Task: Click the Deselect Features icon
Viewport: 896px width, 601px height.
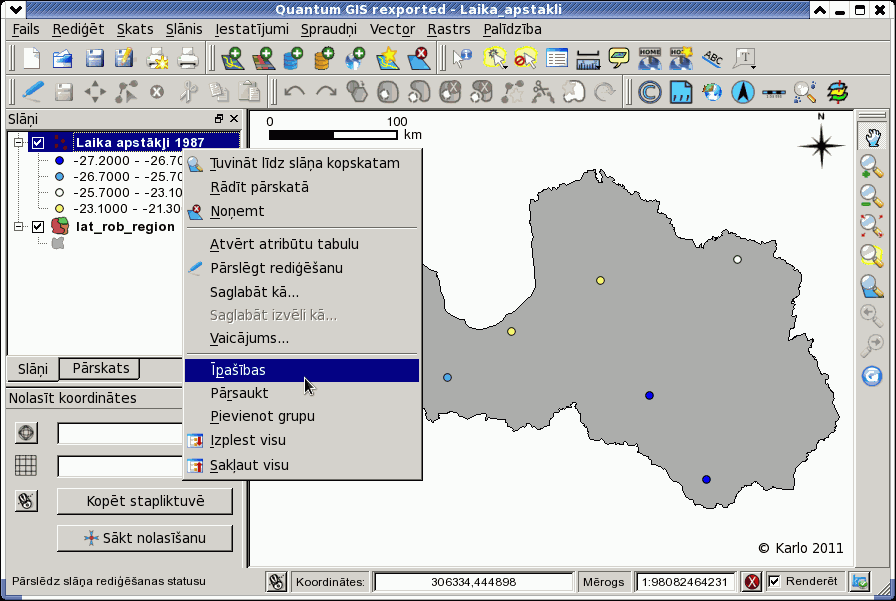Action: click(526, 58)
